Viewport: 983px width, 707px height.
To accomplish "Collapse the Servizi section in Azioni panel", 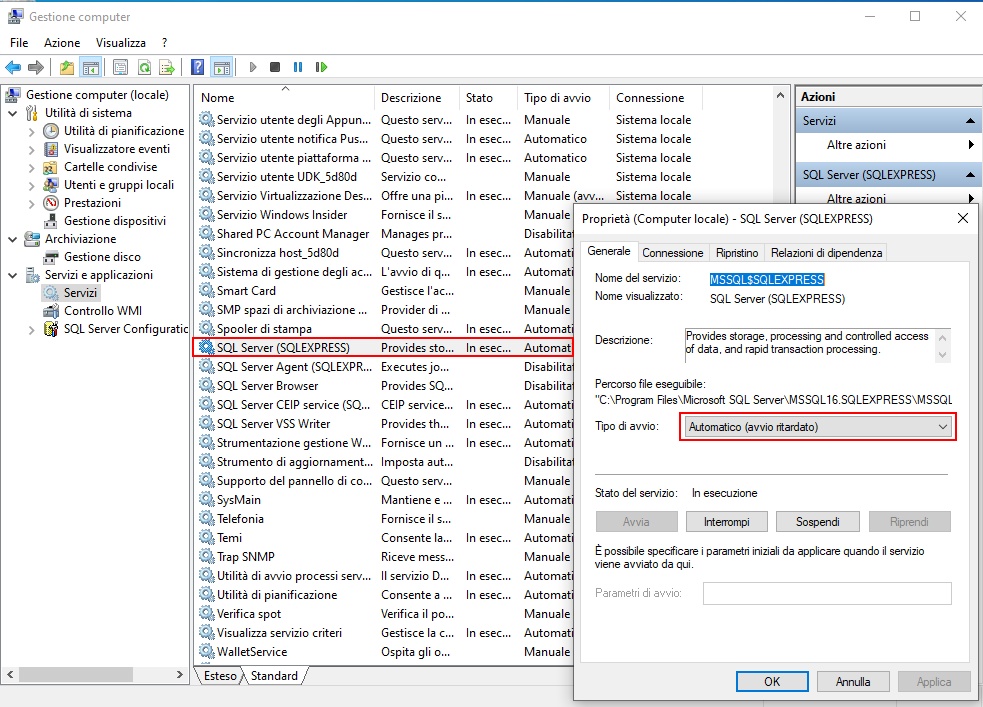I will point(970,121).
